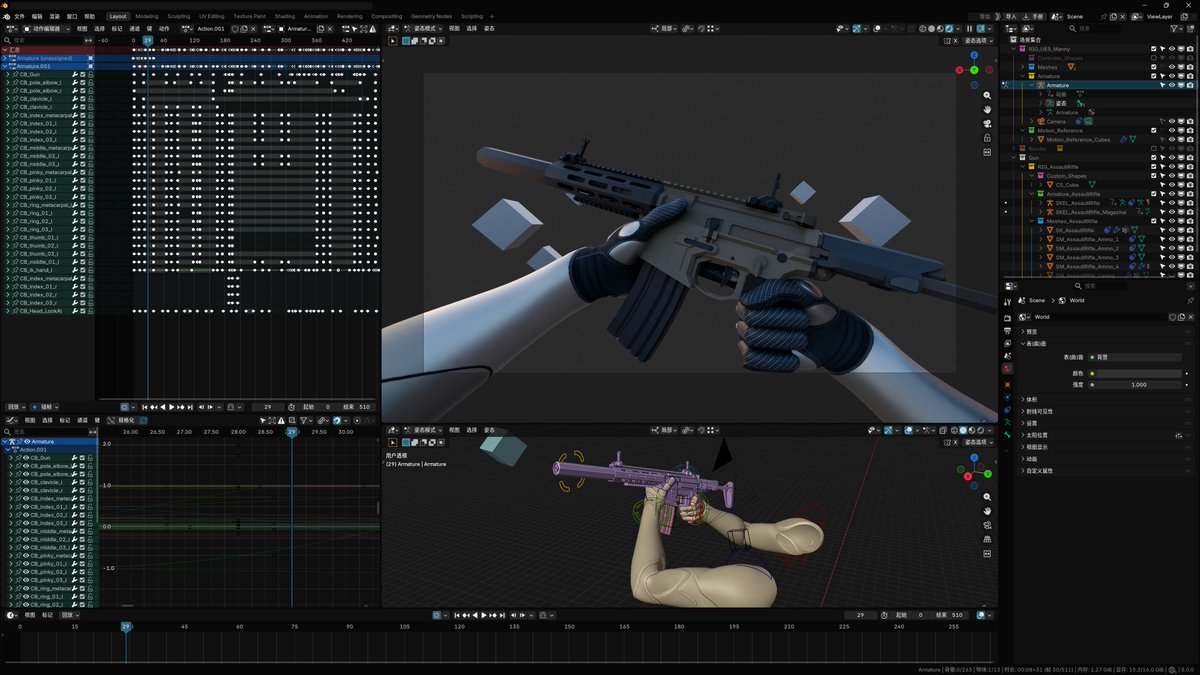
Task: Click the world background 颜色 color swatch
Action: (x=1141, y=373)
